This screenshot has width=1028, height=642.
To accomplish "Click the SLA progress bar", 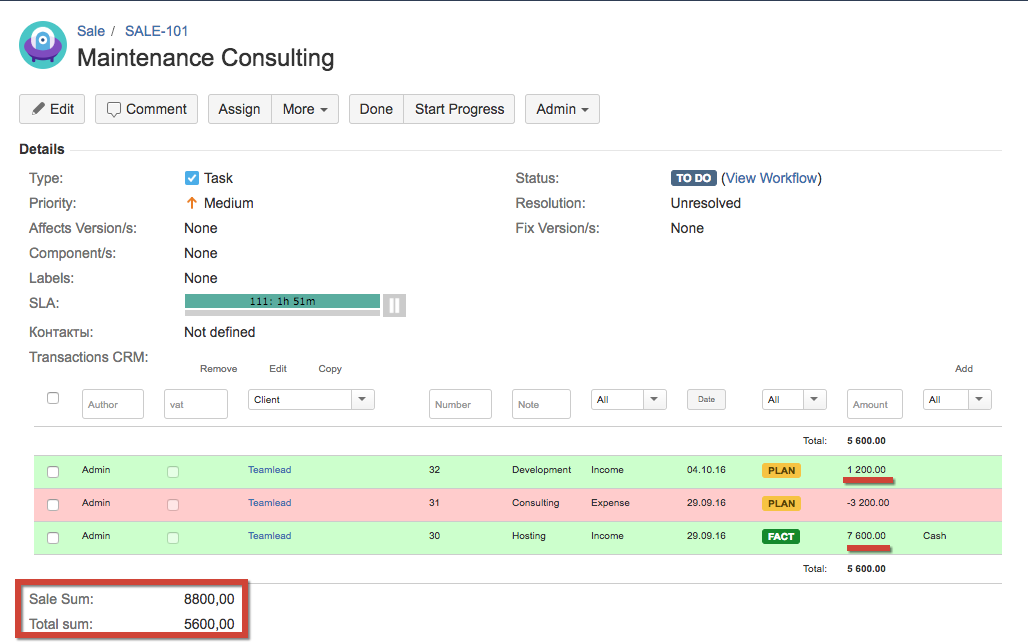I will point(282,301).
